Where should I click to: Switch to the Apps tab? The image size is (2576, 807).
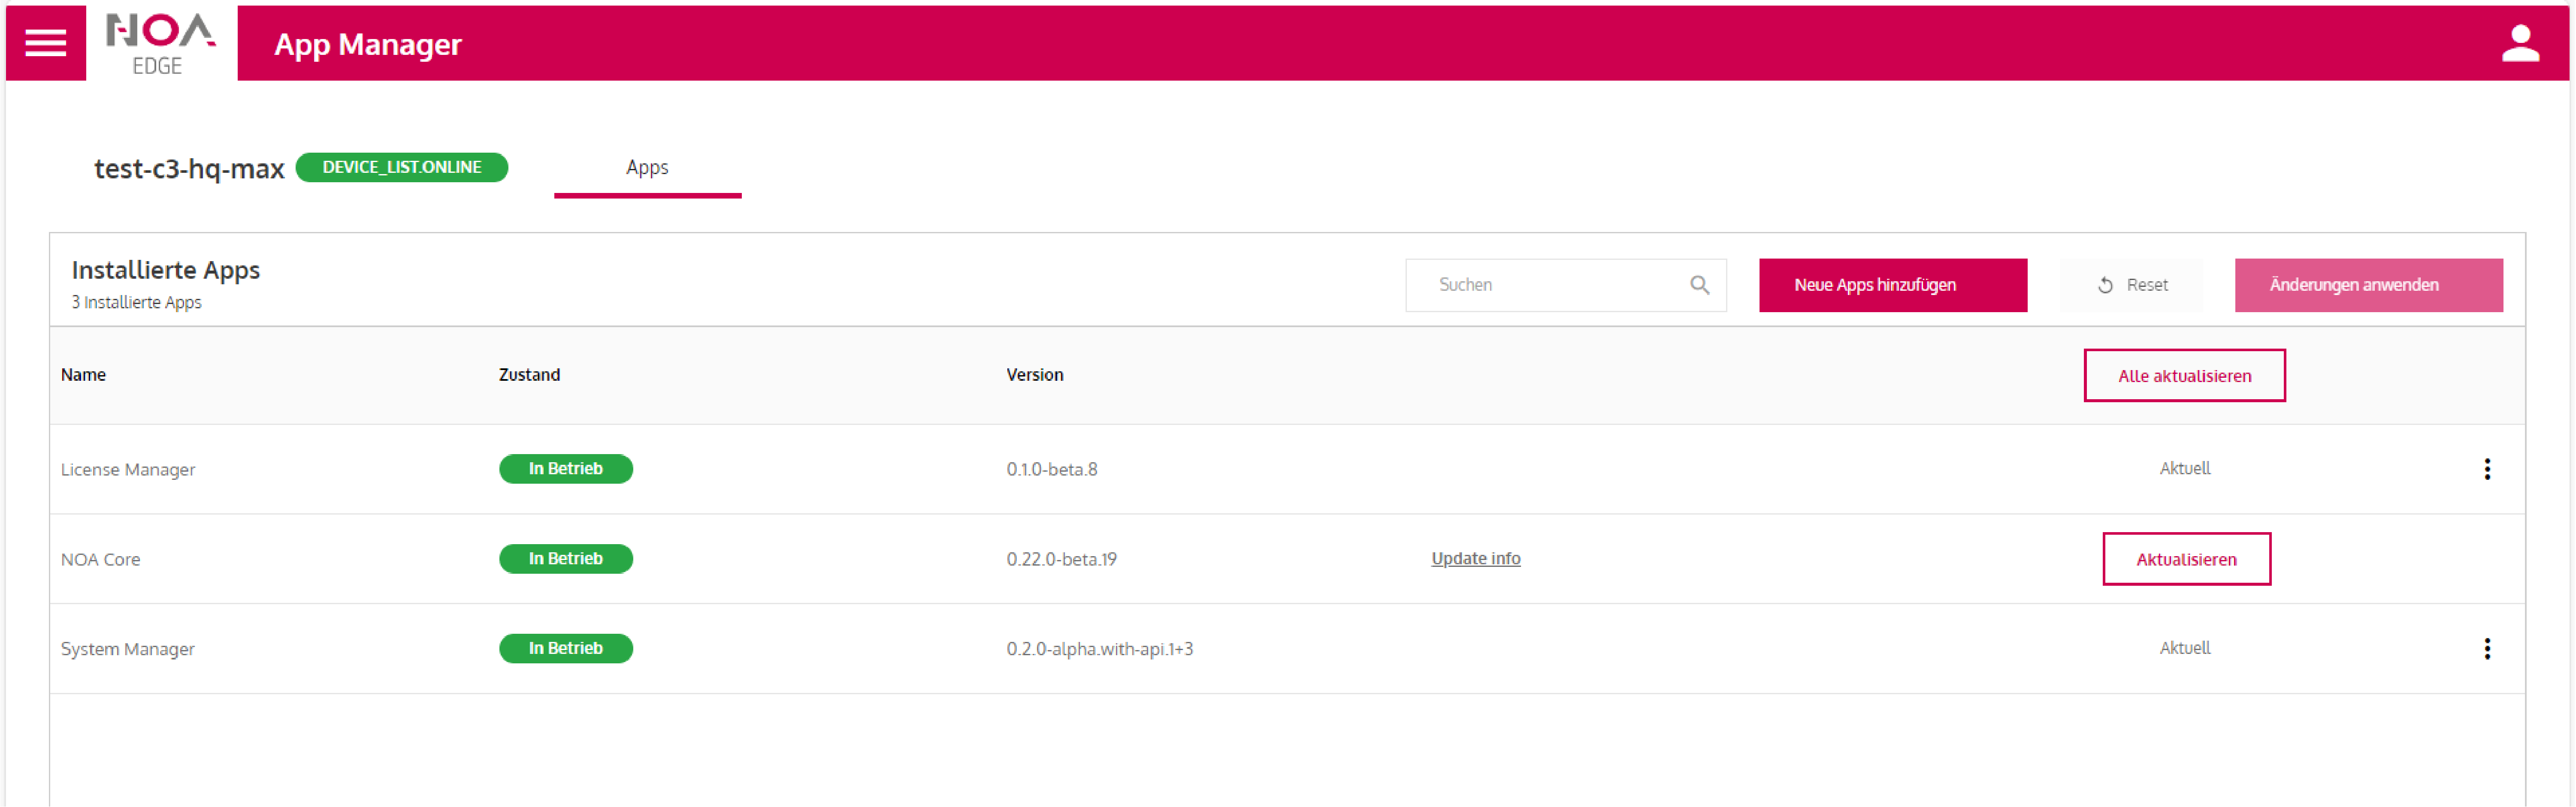[x=647, y=167]
